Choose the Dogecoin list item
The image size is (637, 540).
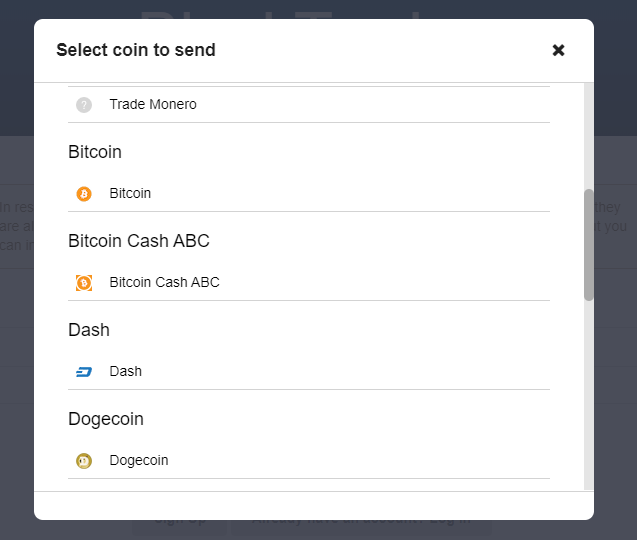(x=309, y=460)
